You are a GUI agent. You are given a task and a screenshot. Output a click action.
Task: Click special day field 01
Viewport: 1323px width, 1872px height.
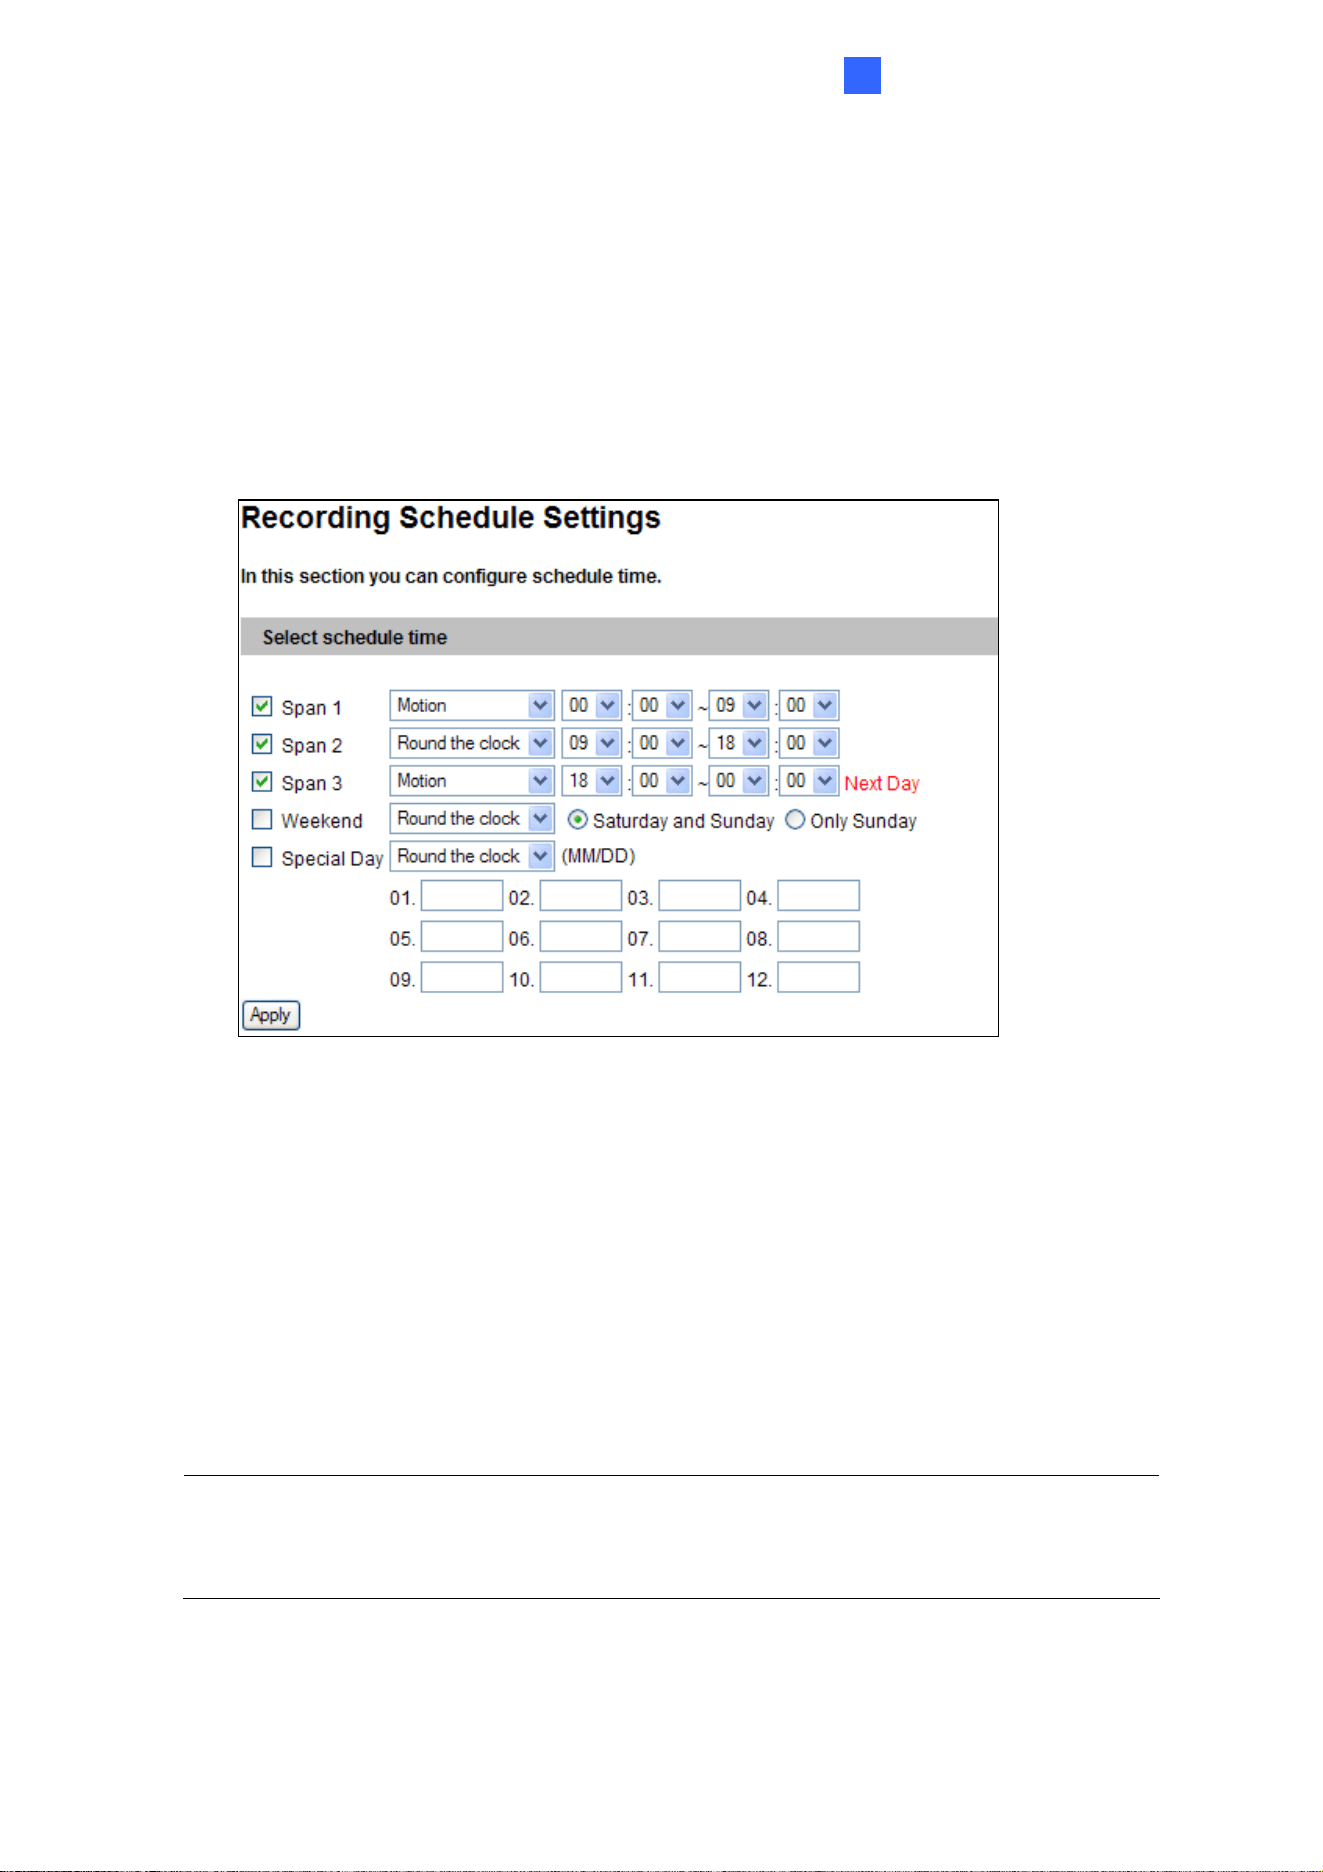point(462,895)
